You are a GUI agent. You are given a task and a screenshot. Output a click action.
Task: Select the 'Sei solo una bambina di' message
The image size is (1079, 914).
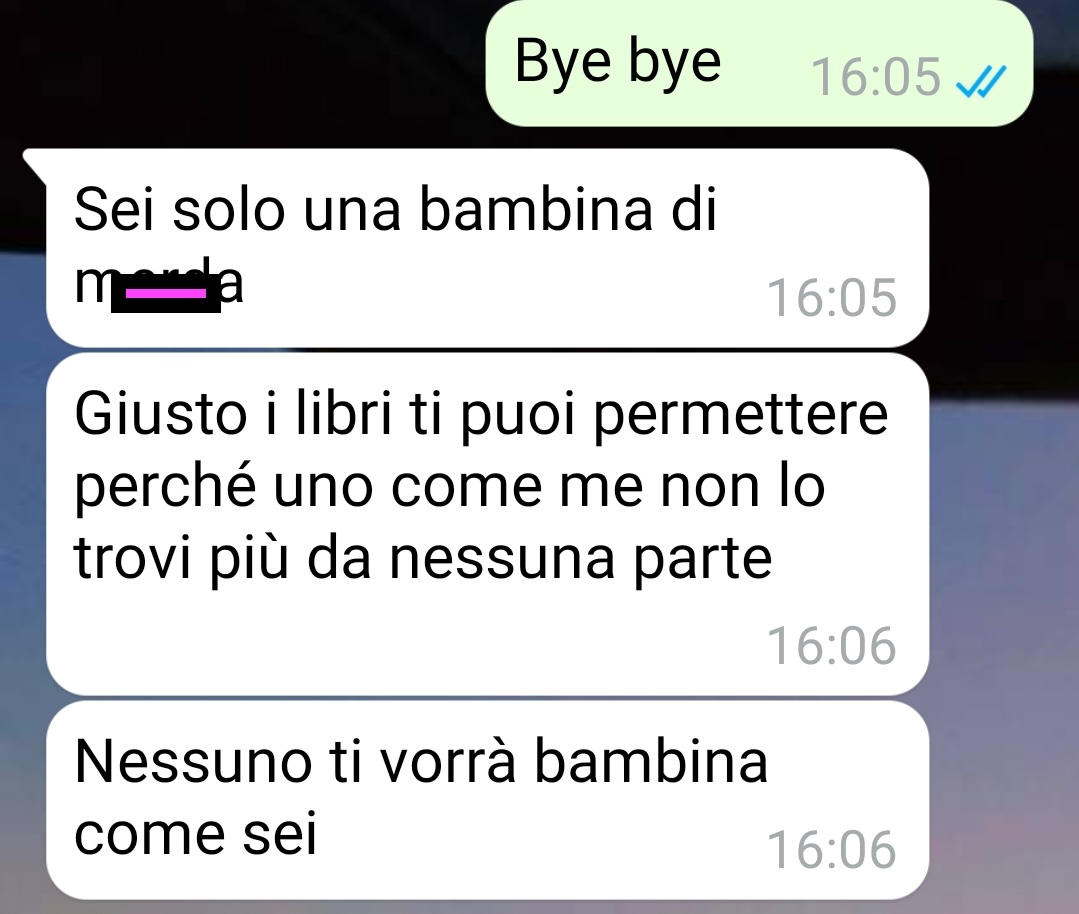pos(487,248)
